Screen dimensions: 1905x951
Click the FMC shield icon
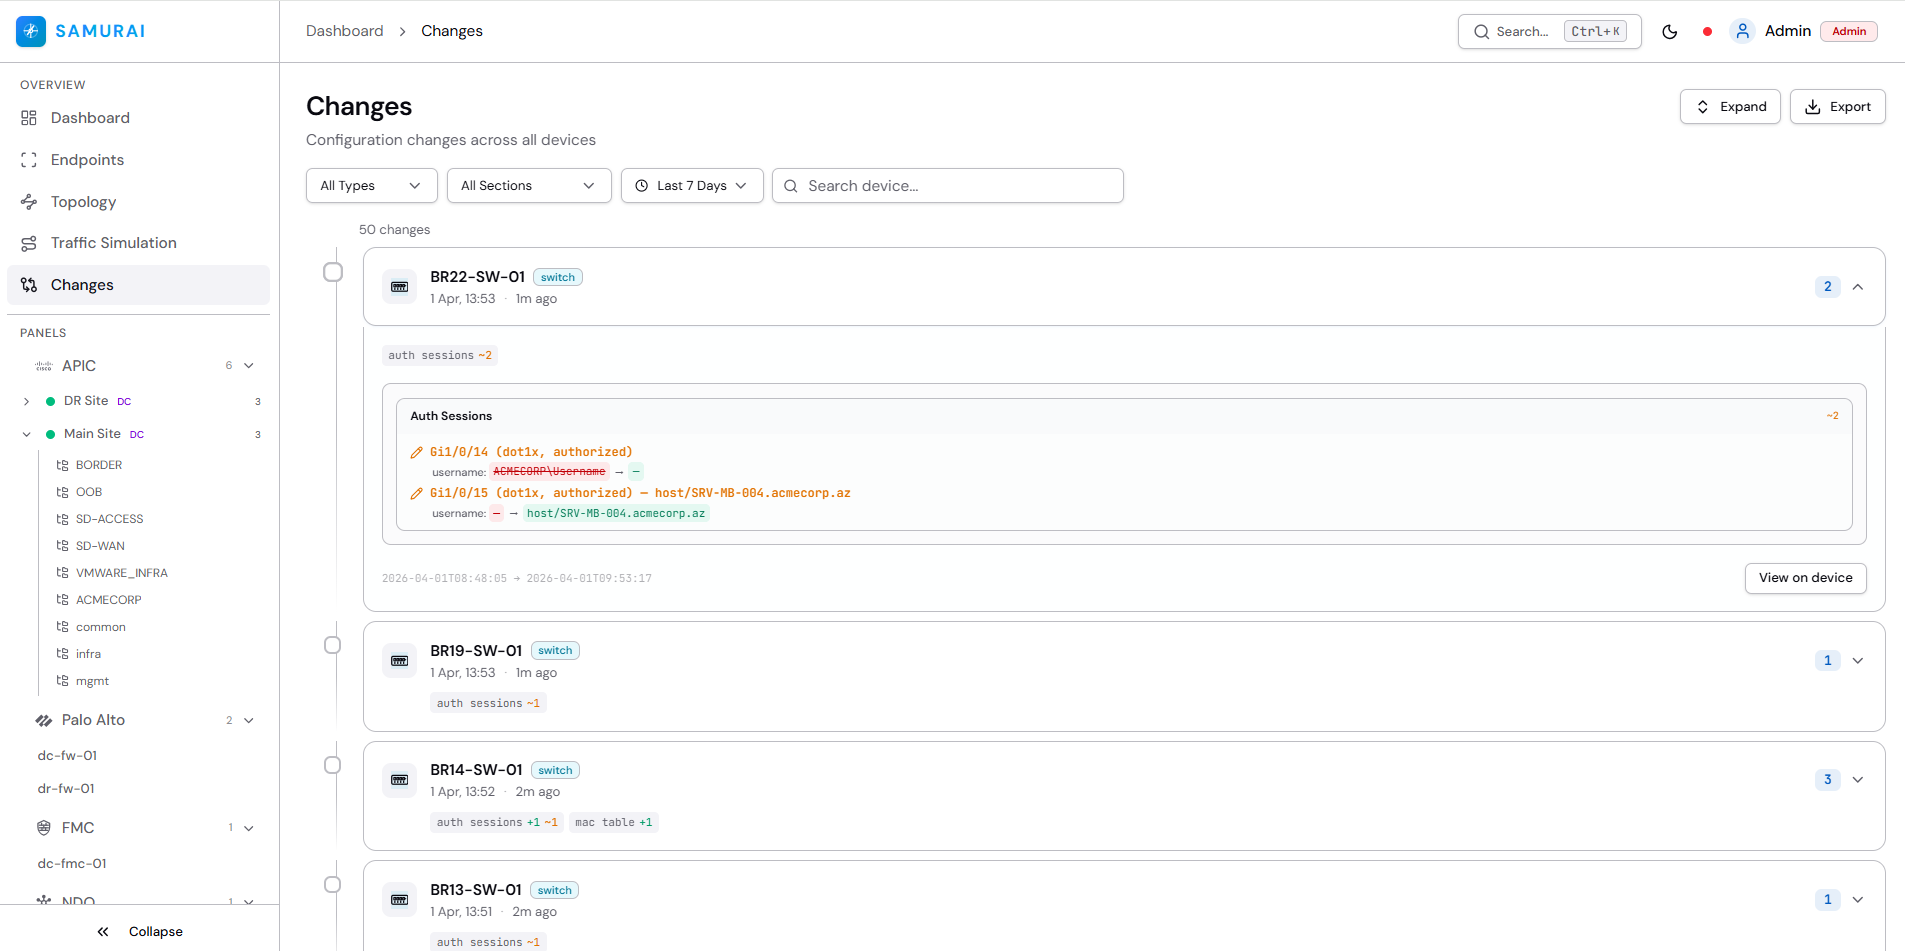pyautogui.click(x=44, y=827)
